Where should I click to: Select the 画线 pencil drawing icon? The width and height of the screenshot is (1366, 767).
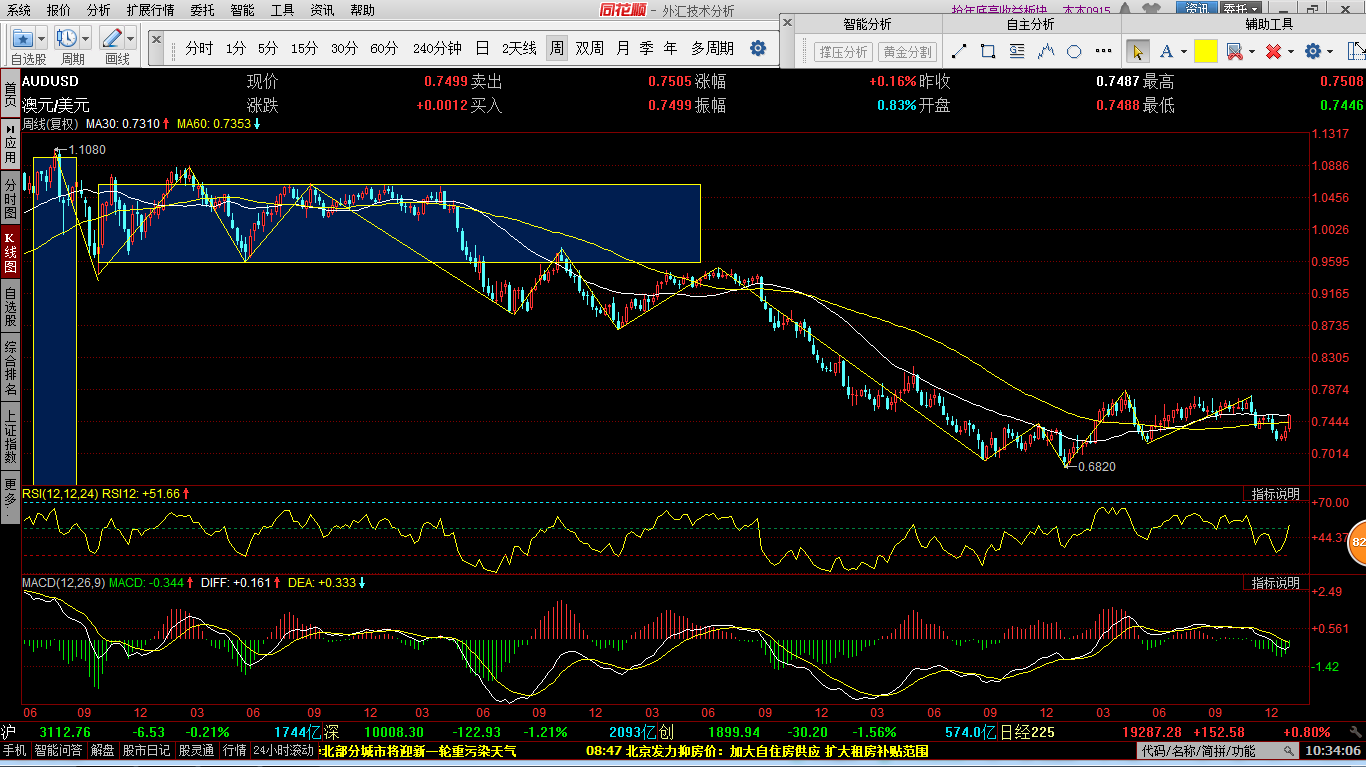click(111, 38)
